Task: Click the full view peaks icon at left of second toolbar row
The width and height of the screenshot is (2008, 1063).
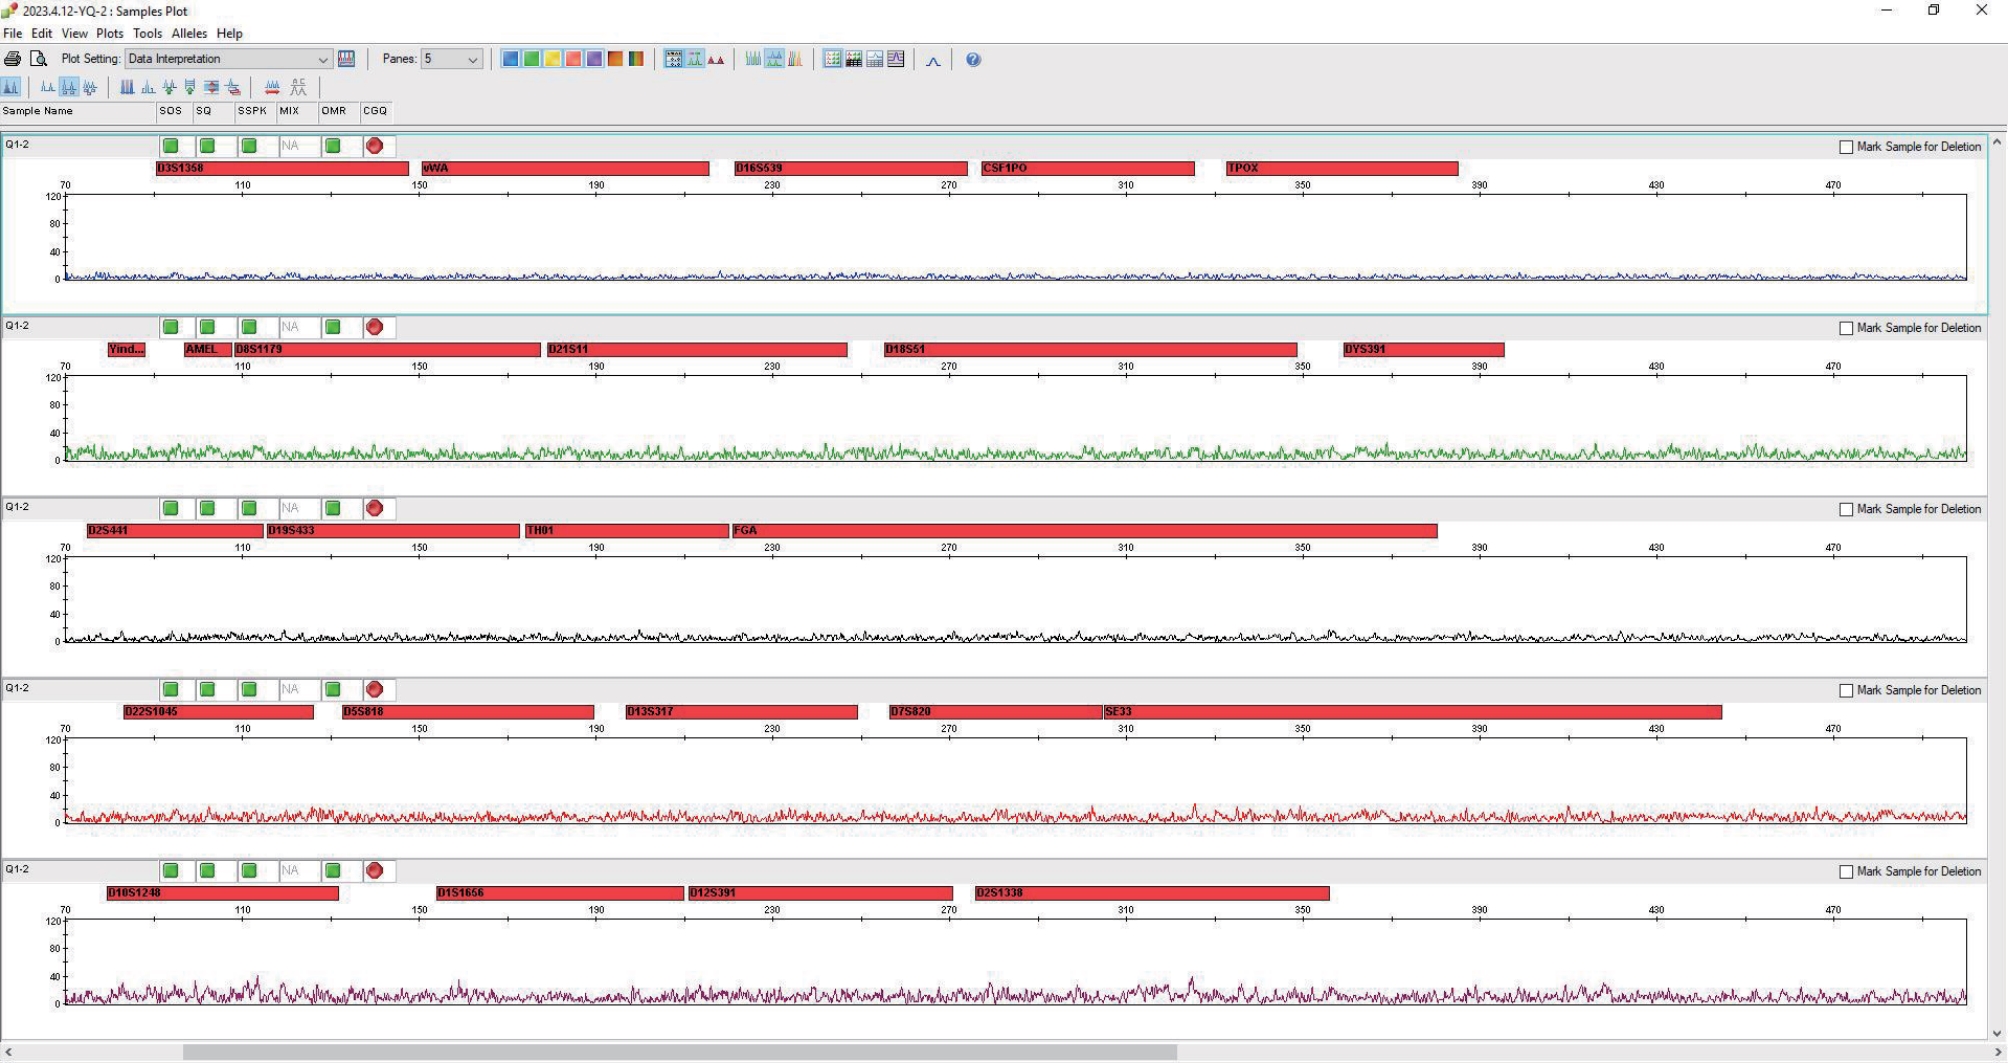Action: (11, 87)
